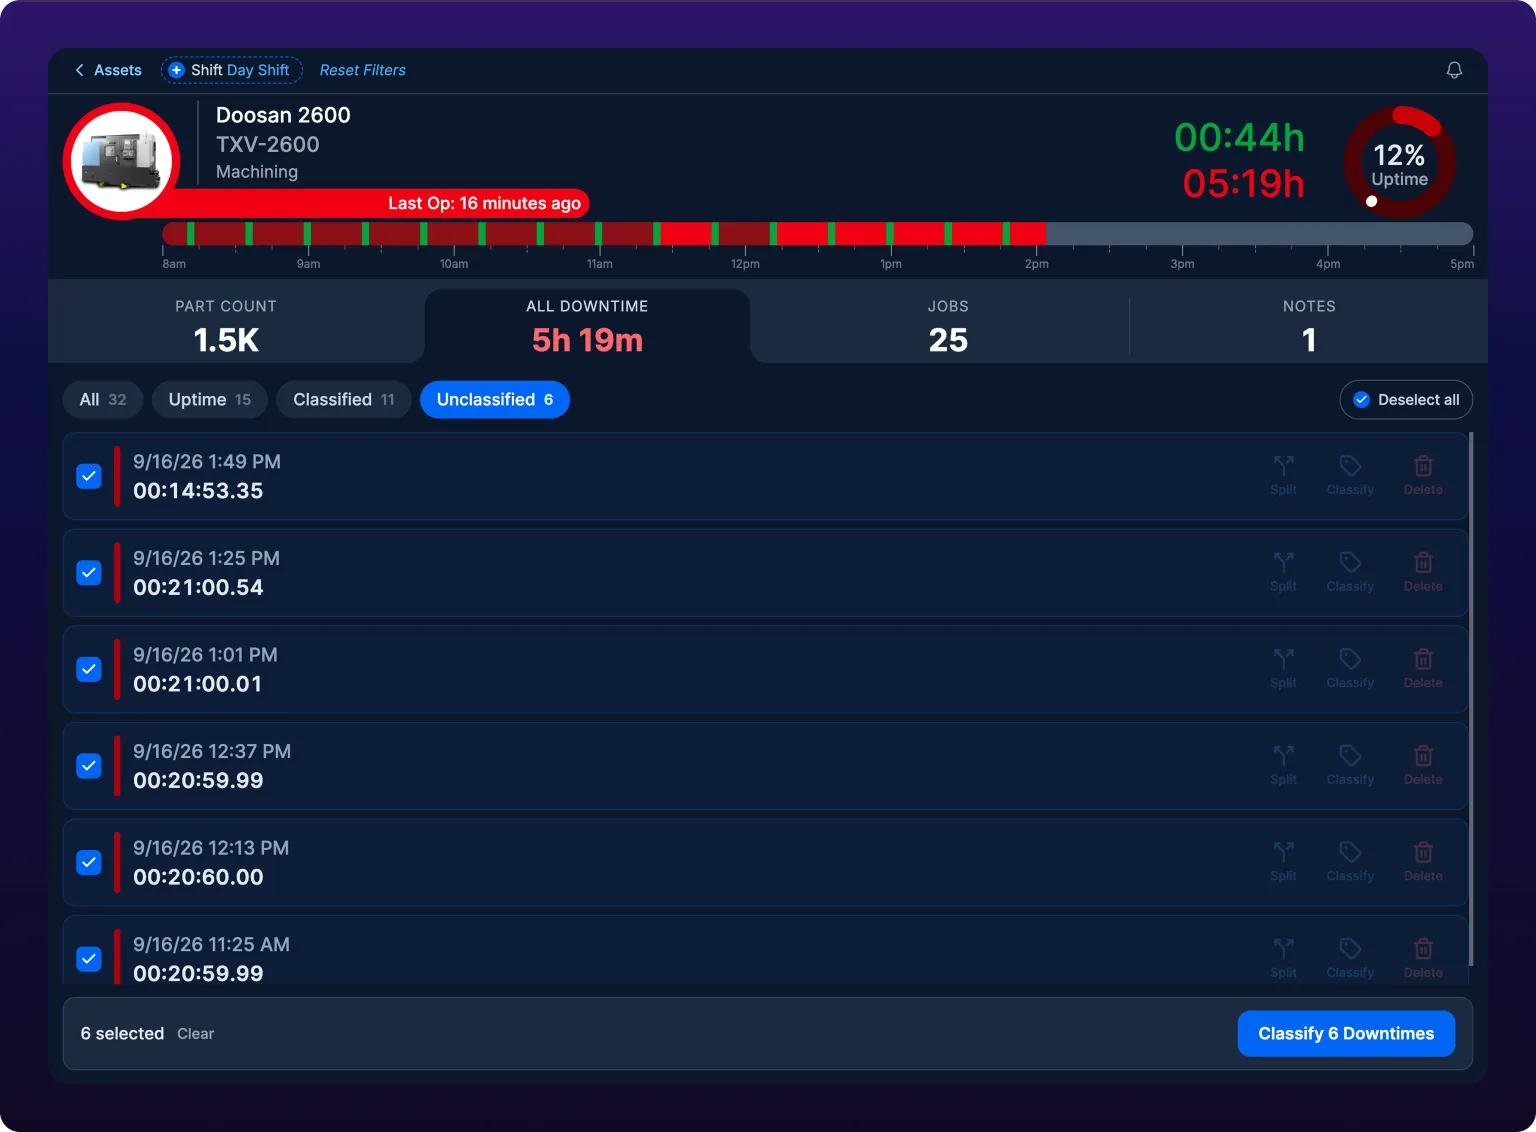
Task: Click Reset Filters link
Action: click(x=362, y=70)
